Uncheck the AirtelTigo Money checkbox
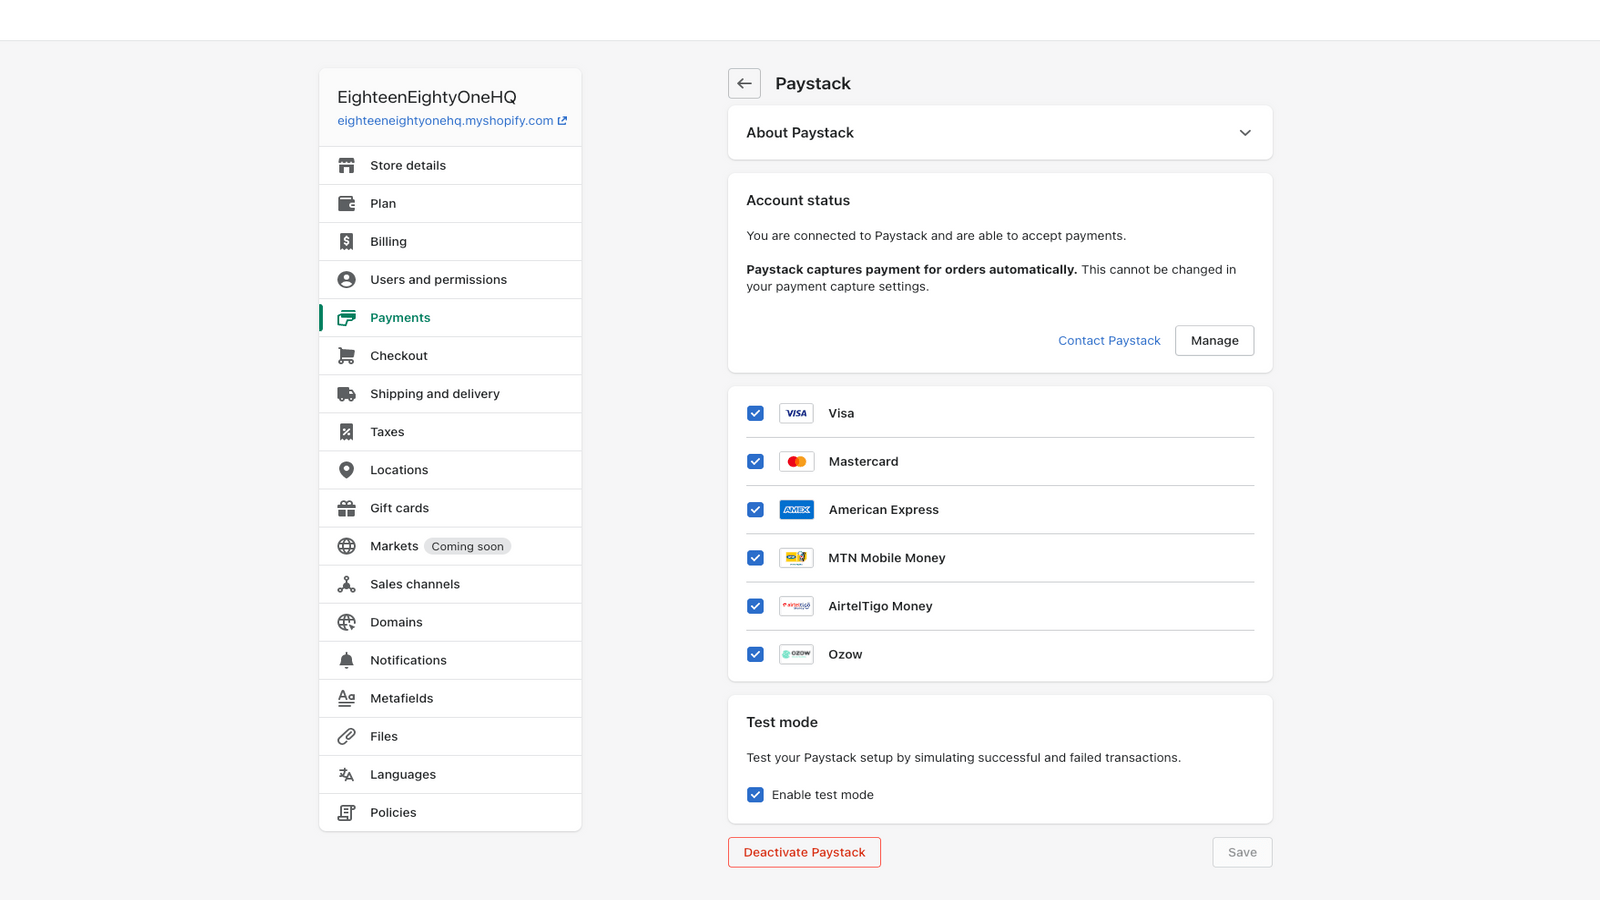This screenshot has height=900, width=1600. [755, 606]
